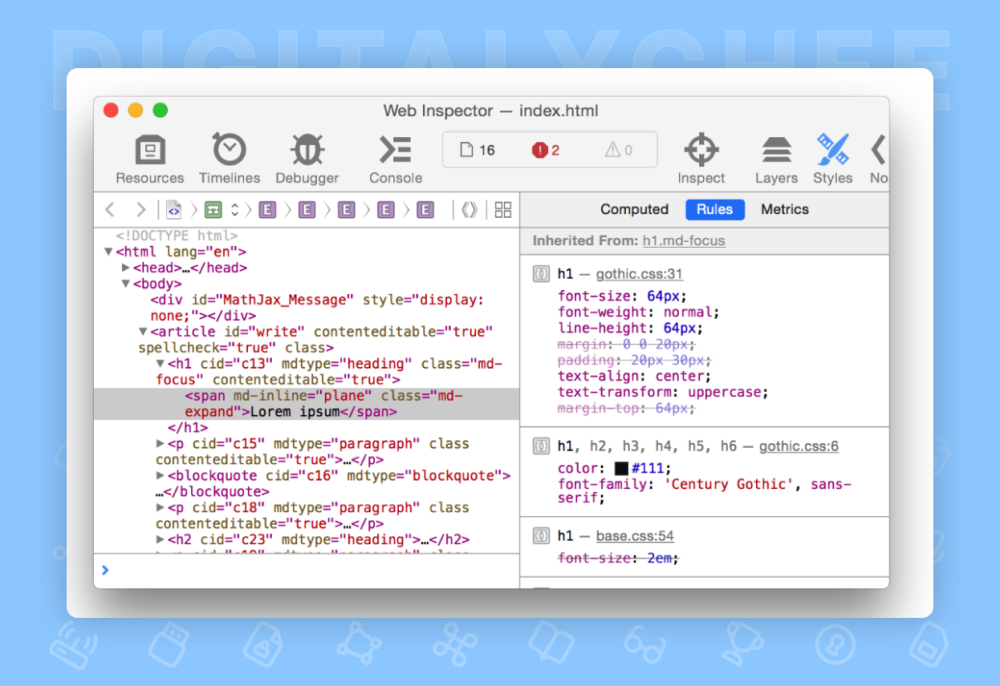Click the error count showing 2

pos(545,150)
